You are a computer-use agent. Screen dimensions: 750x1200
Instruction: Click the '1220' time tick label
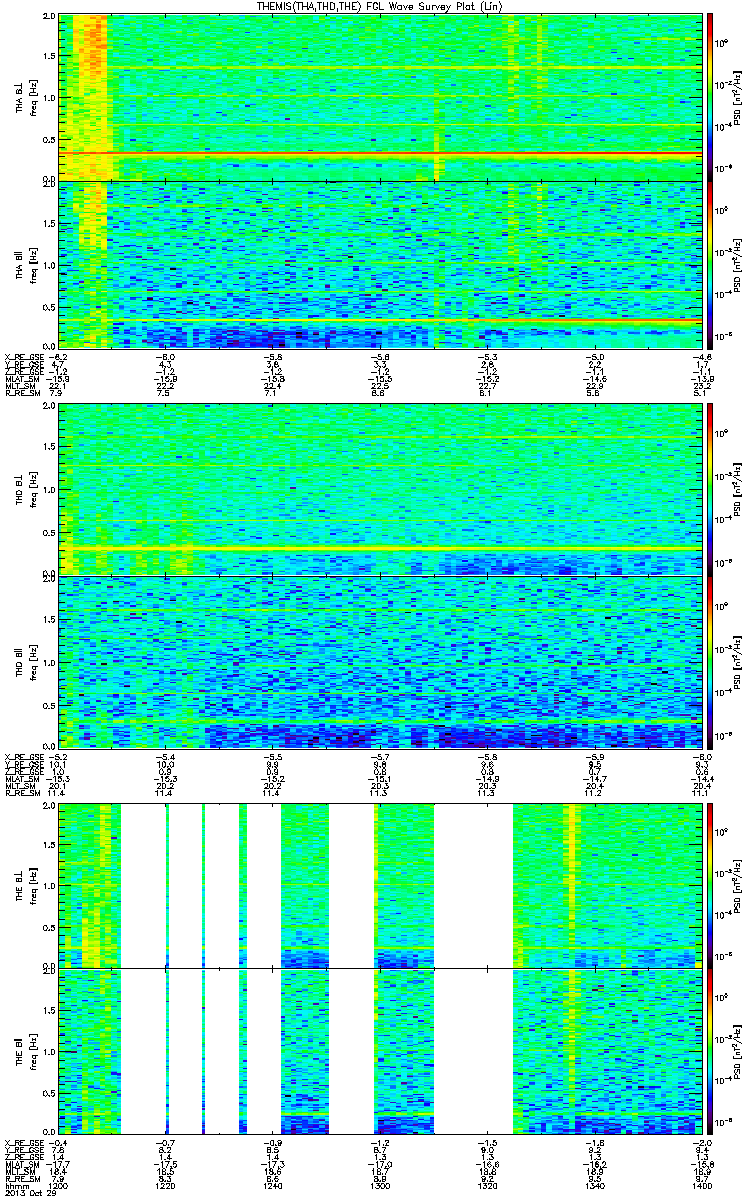[166, 1185]
